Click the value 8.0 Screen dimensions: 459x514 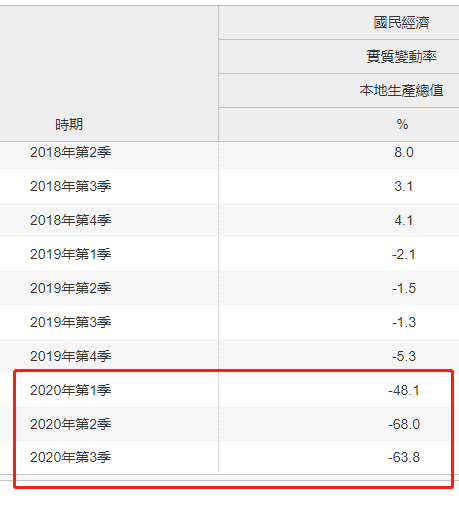point(404,152)
